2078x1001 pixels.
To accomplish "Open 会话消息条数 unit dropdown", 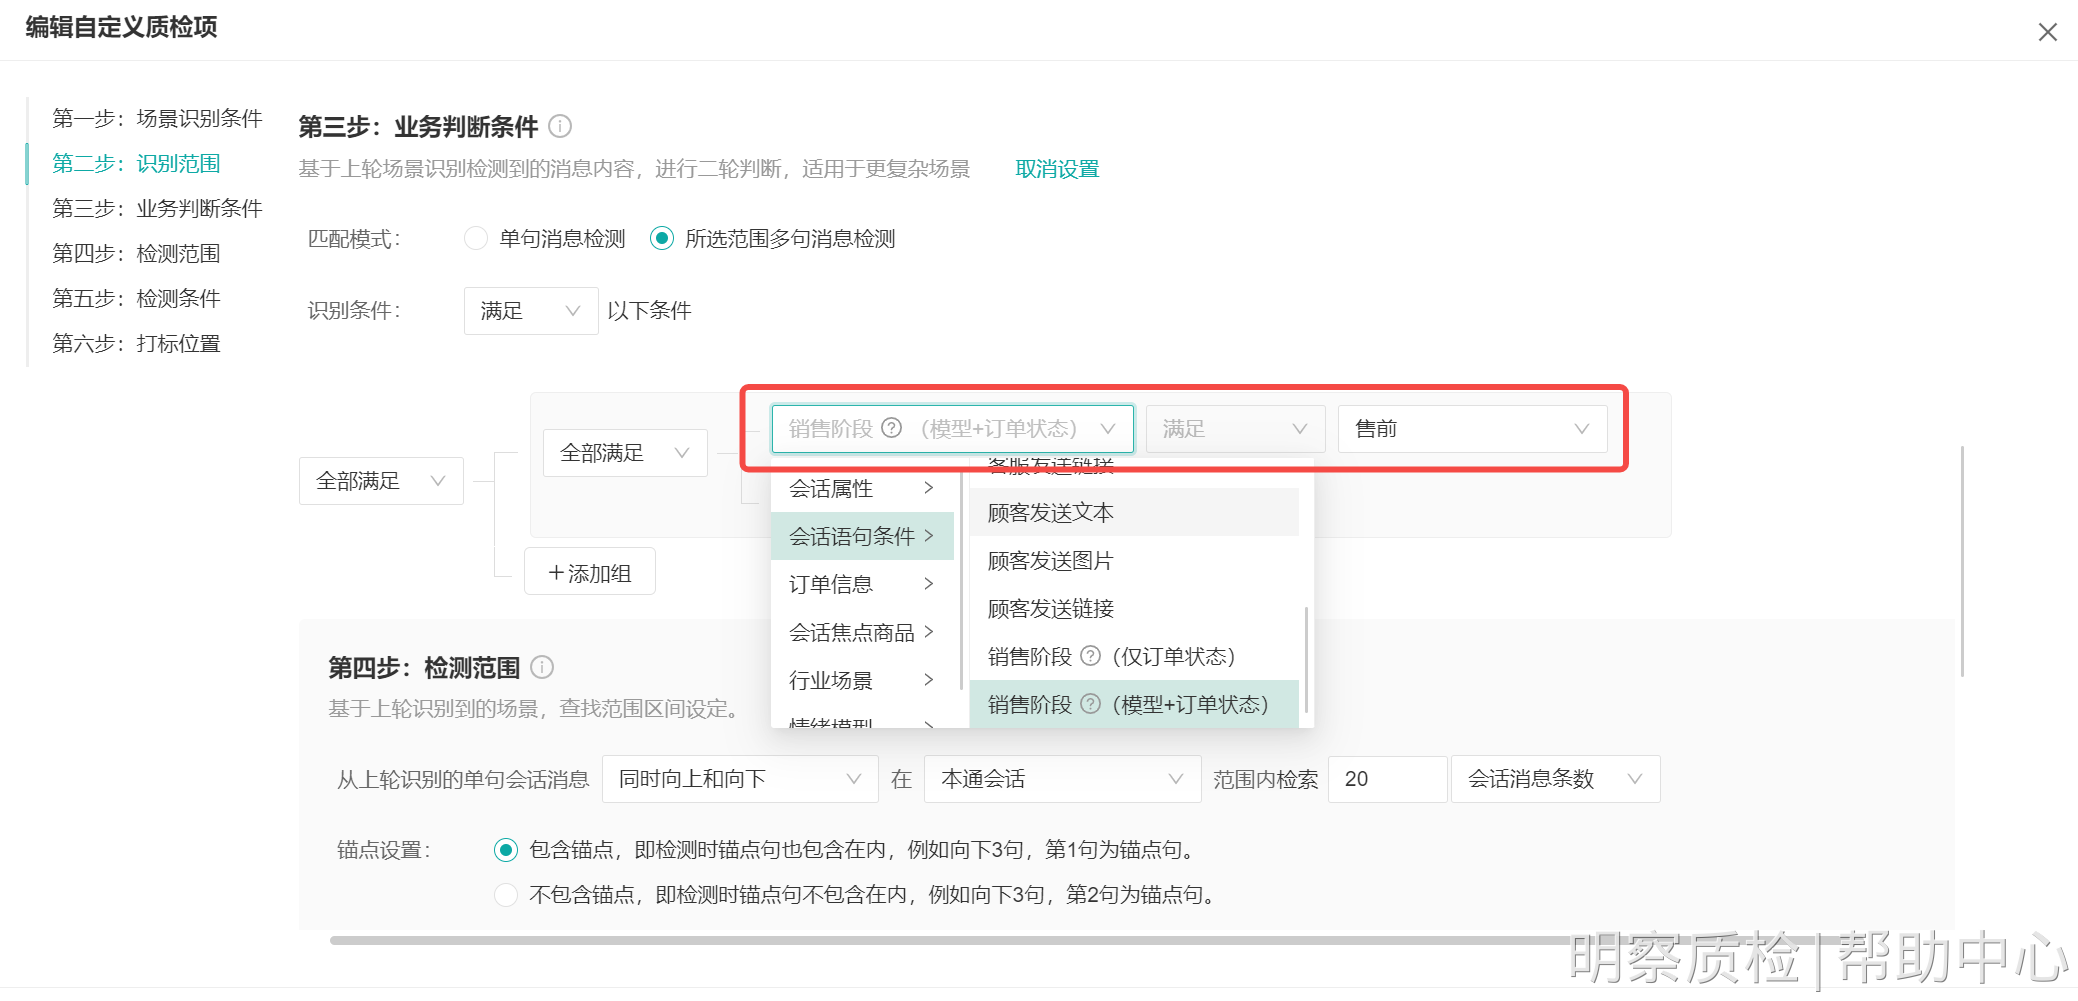I will [x=1555, y=779].
